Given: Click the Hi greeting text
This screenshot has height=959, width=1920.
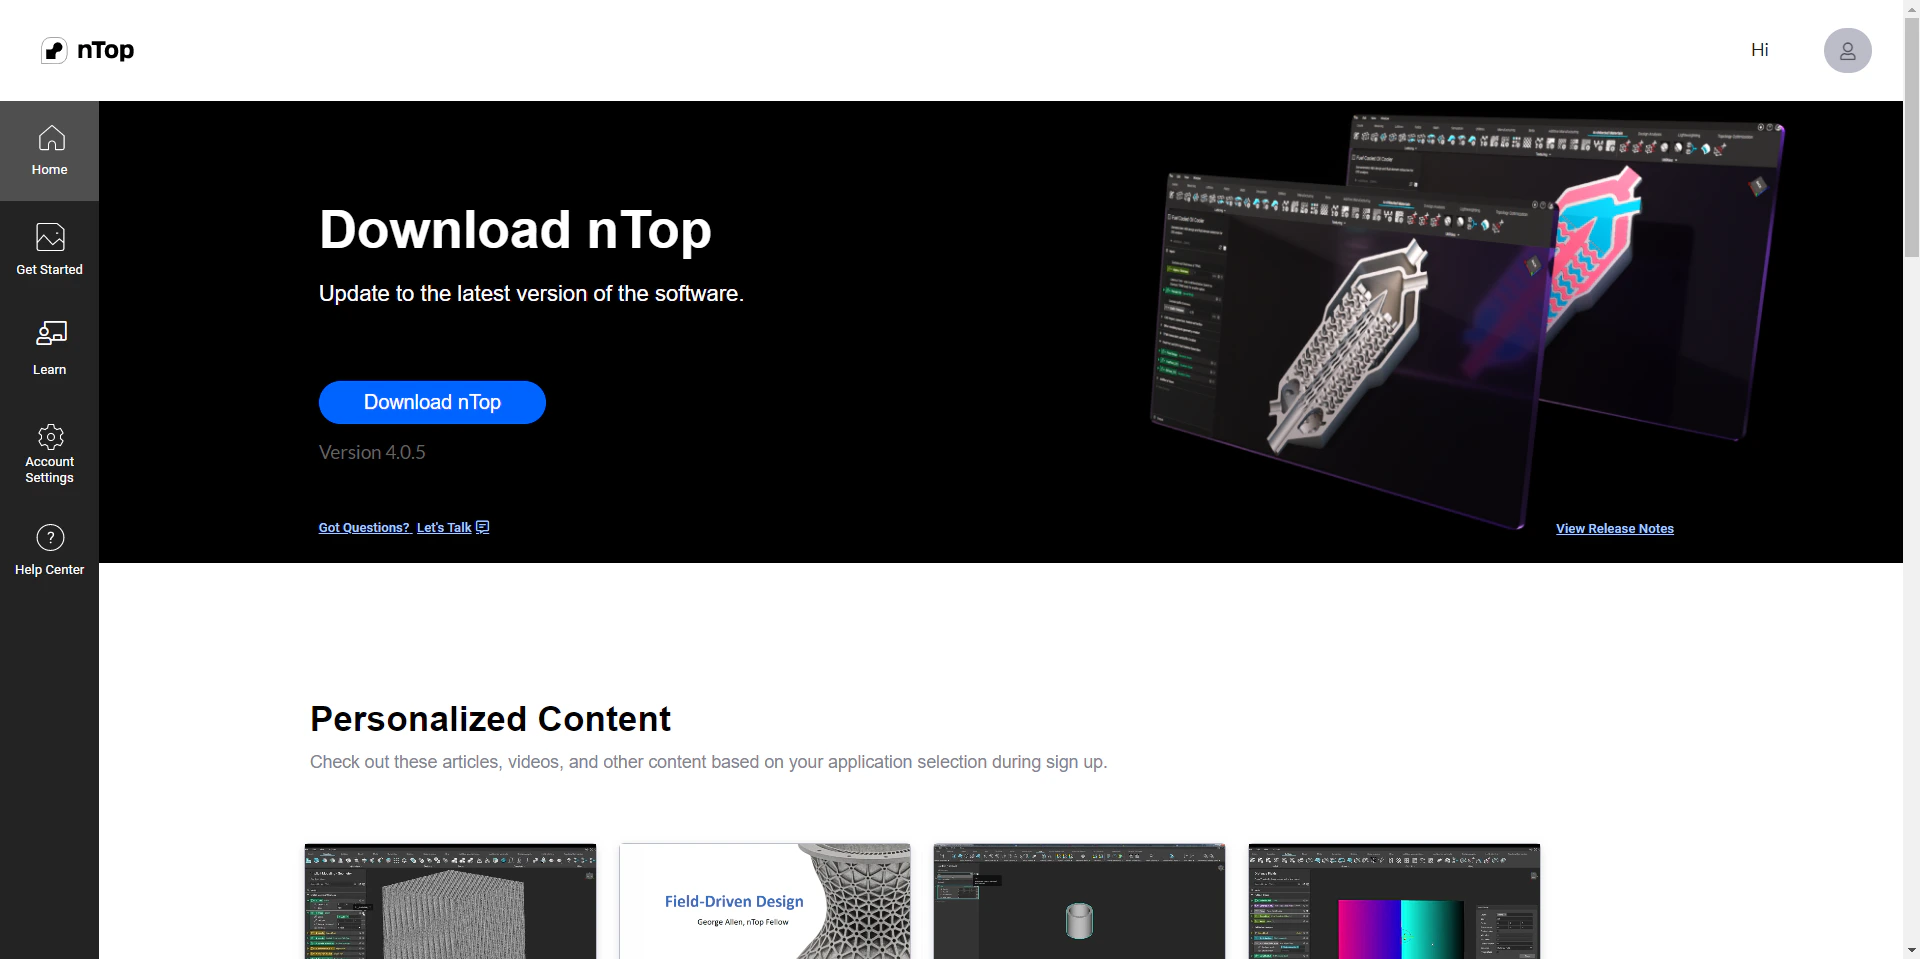Looking at the screenshot, I should pos(1759,50).
